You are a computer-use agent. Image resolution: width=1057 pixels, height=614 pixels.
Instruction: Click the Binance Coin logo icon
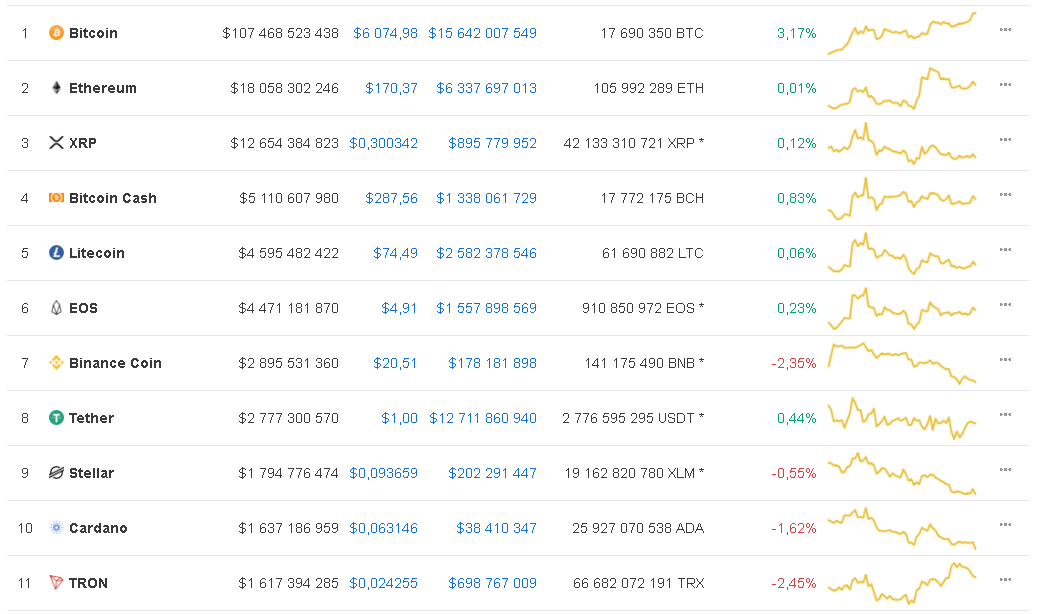click(56, 363)
